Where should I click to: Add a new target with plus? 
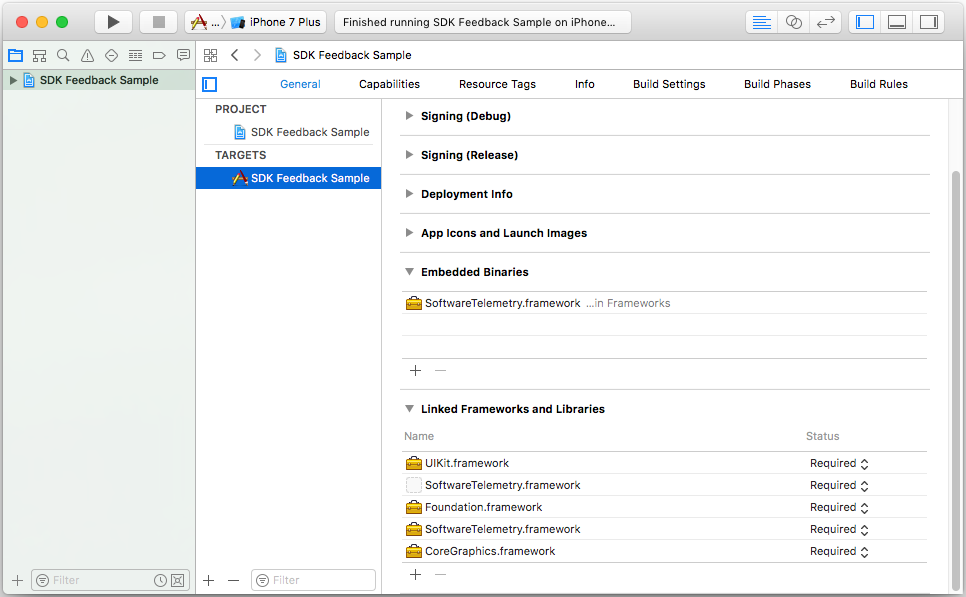(209, 580)
